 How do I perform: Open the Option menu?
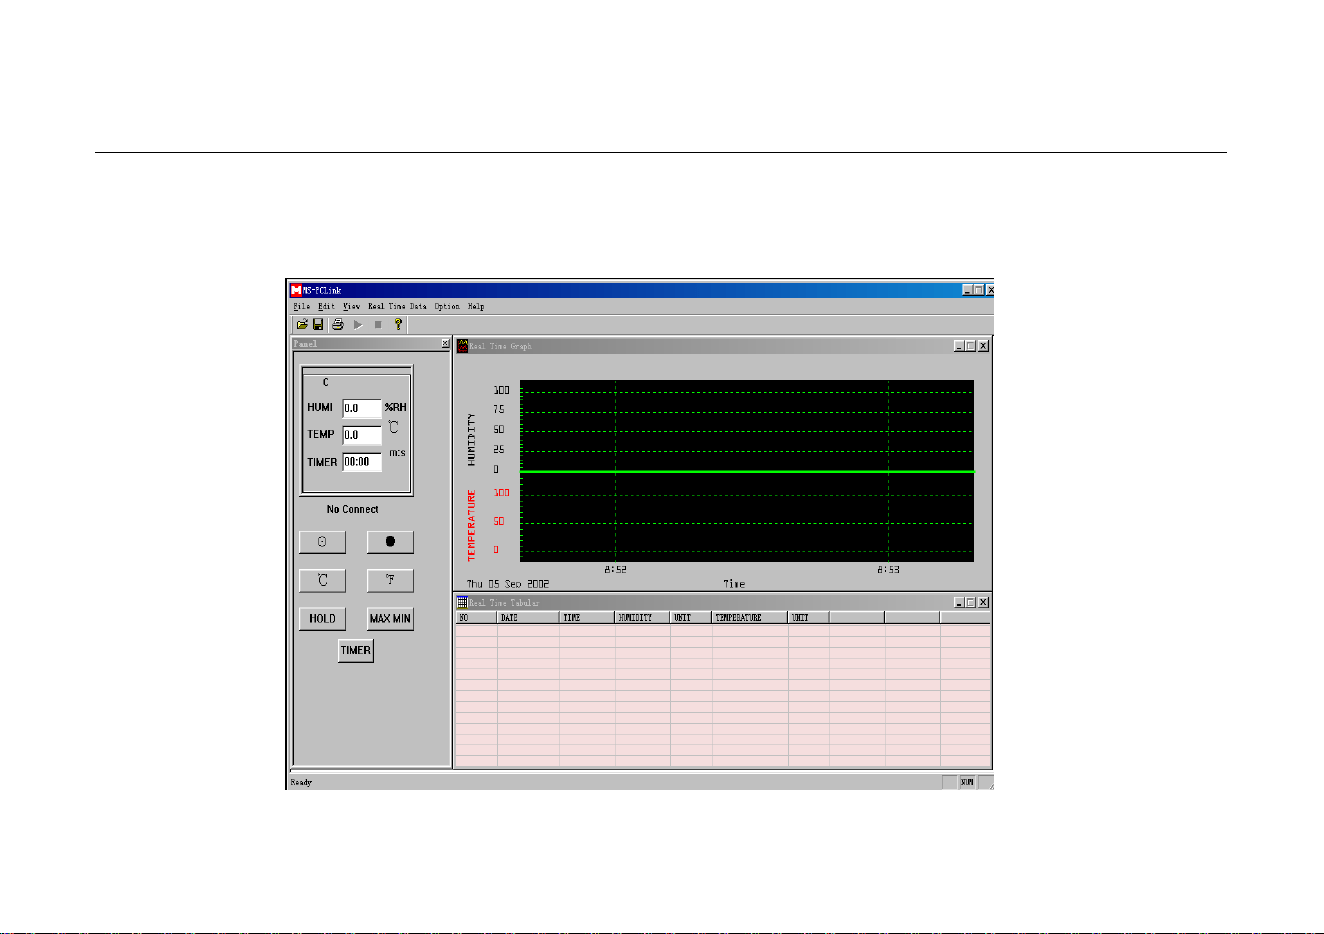(x=447, y=307)
